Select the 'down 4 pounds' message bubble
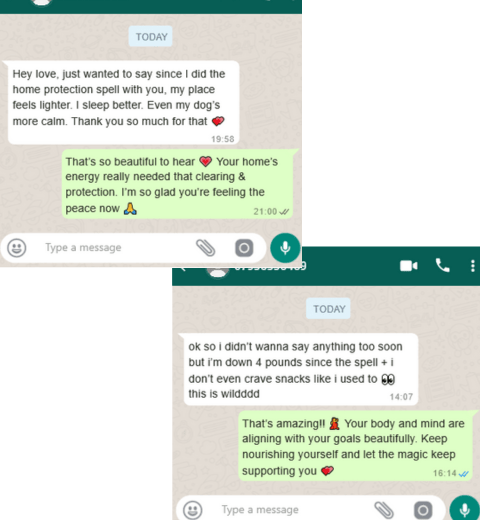 click(301, 369)
